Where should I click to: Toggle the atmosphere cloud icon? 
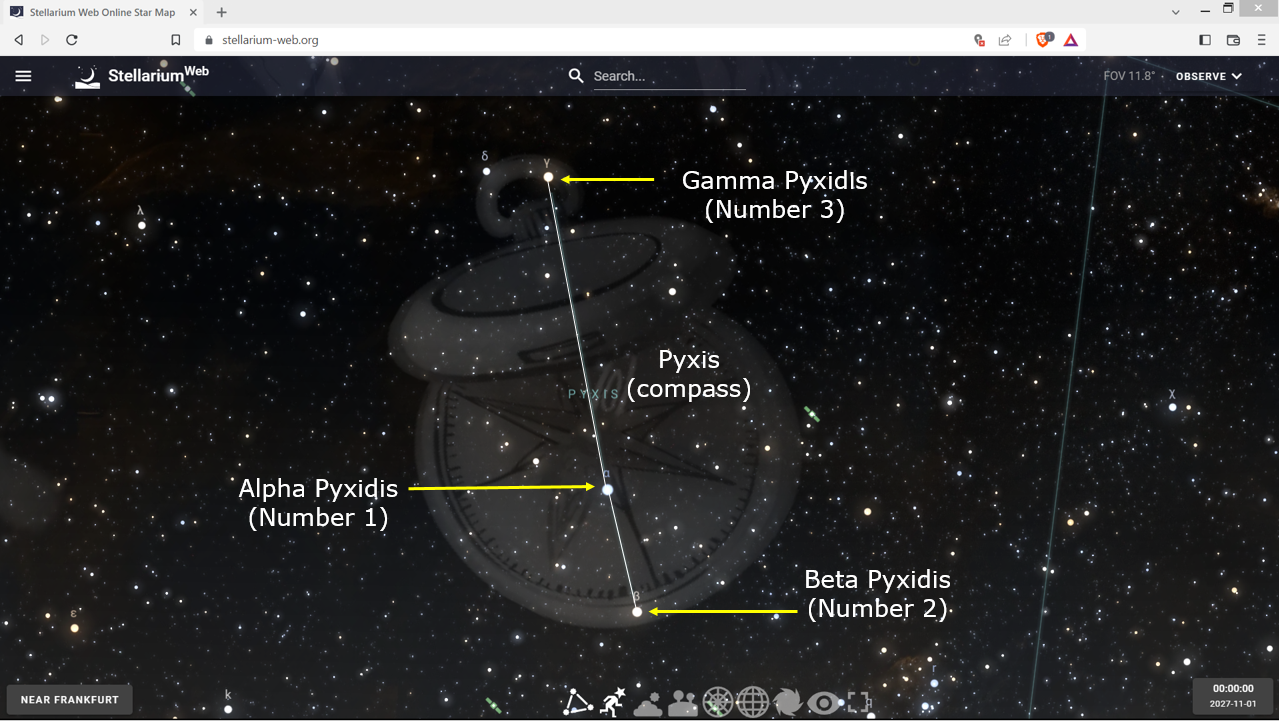point(648,703)
